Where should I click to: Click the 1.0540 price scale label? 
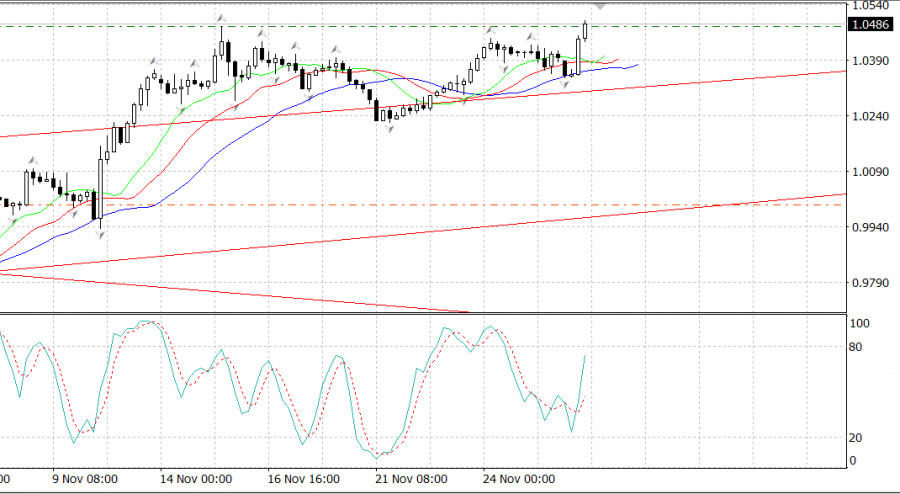click(869, 6)
